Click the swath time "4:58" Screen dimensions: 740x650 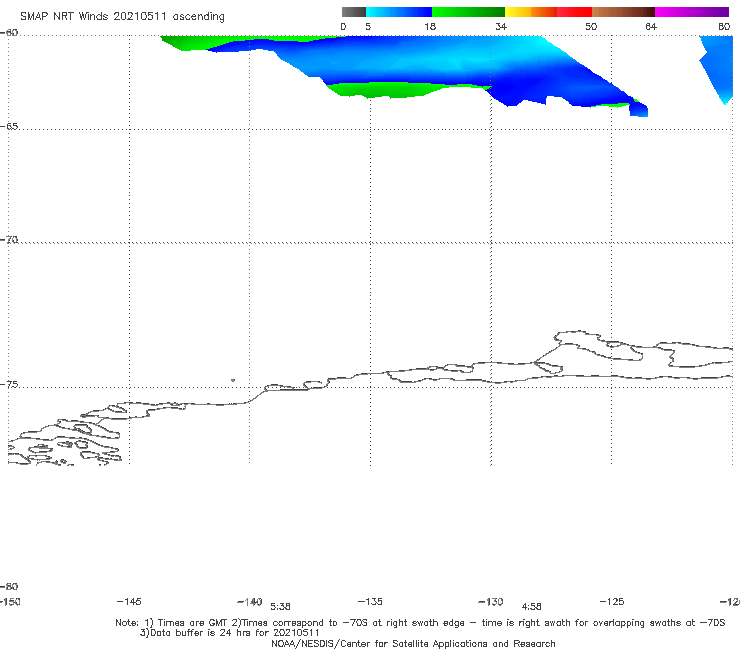(531, 607)
